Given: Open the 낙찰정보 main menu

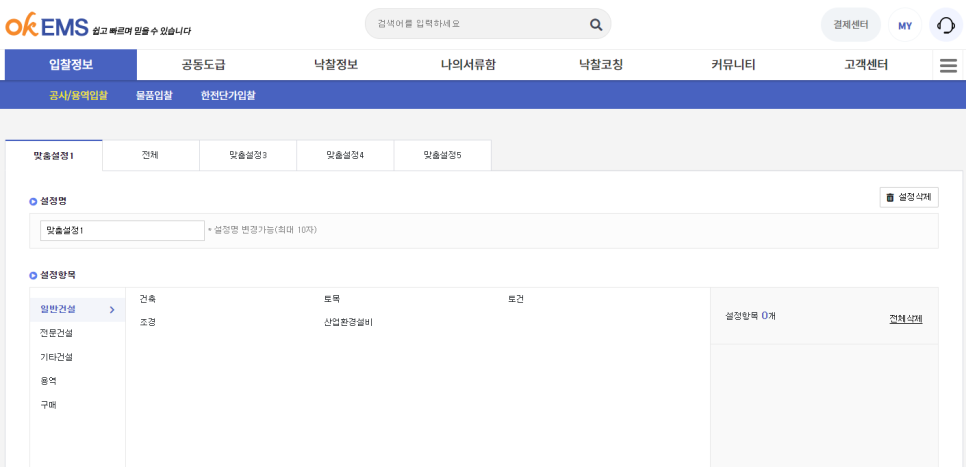Looking at the screenshot, I should (336, 65).
